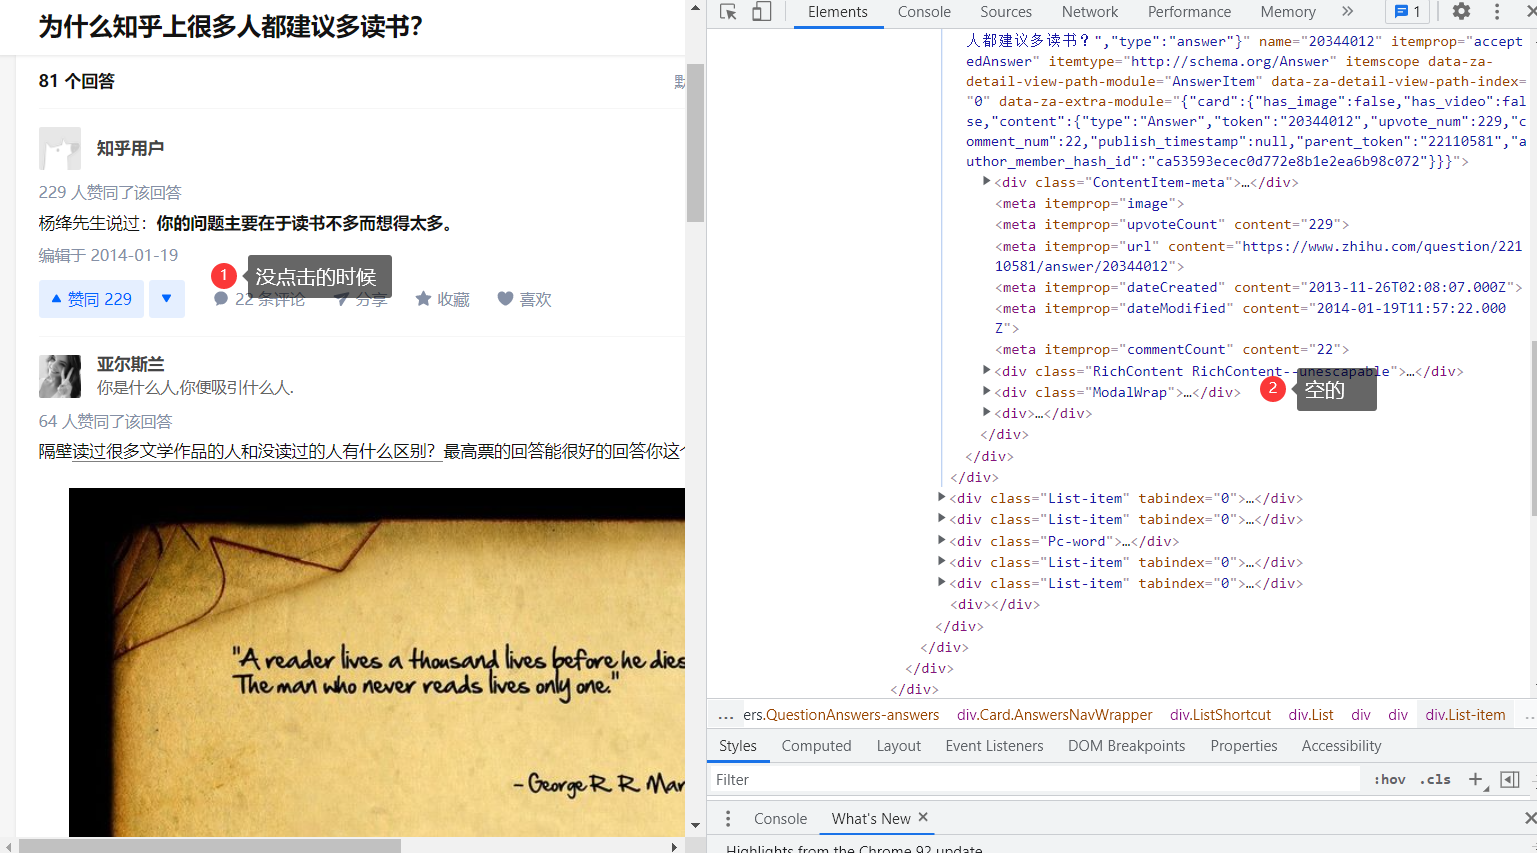Upvote the answer with 赞同 229 button

91,299
